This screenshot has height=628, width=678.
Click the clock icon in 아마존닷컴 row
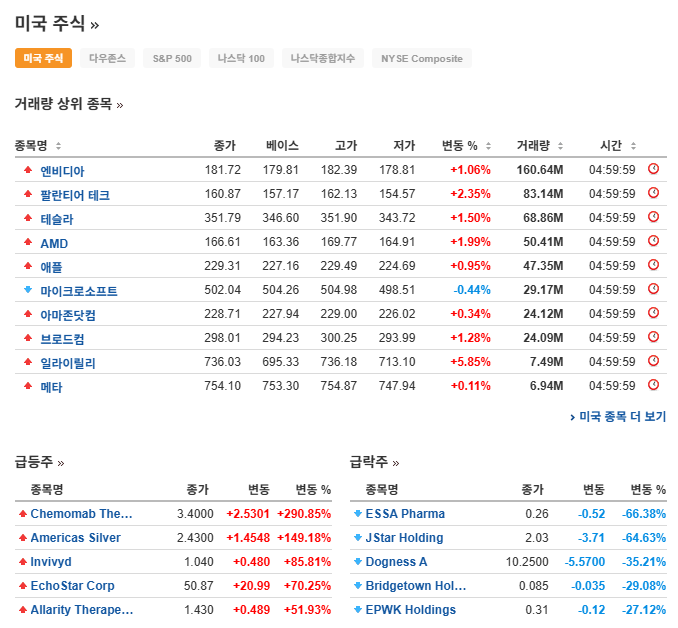[x=653, y=313]
